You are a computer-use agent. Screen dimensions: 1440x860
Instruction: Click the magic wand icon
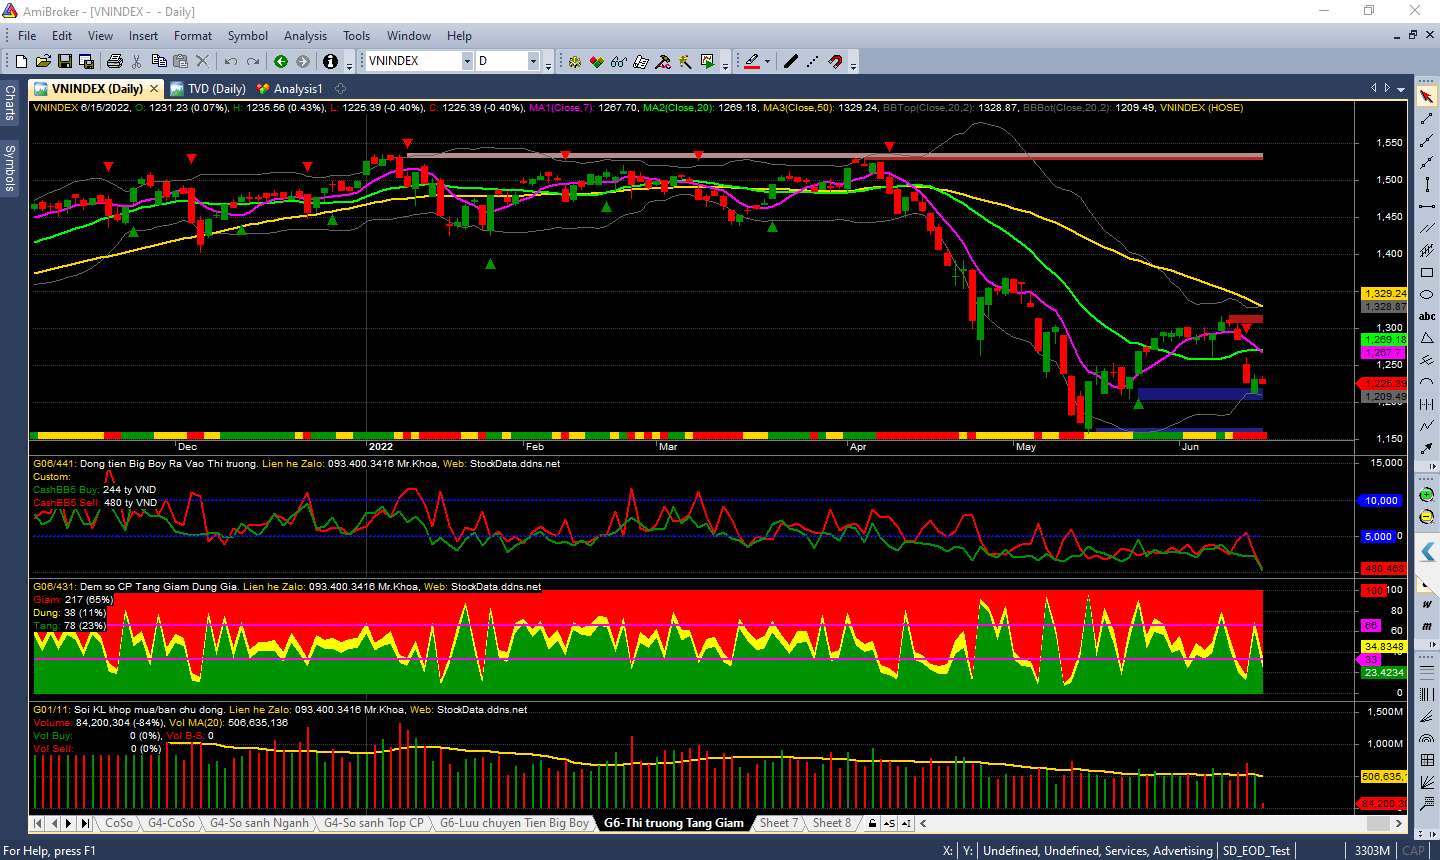click(685, 61)
